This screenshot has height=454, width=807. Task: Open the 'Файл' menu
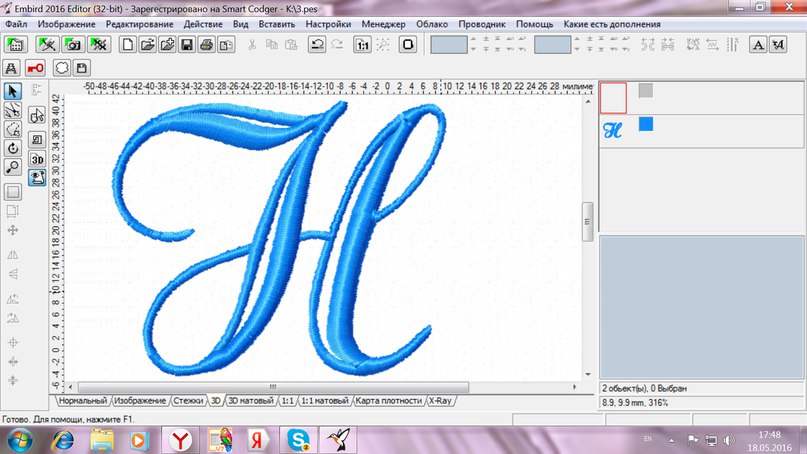[x=16, y=22]
